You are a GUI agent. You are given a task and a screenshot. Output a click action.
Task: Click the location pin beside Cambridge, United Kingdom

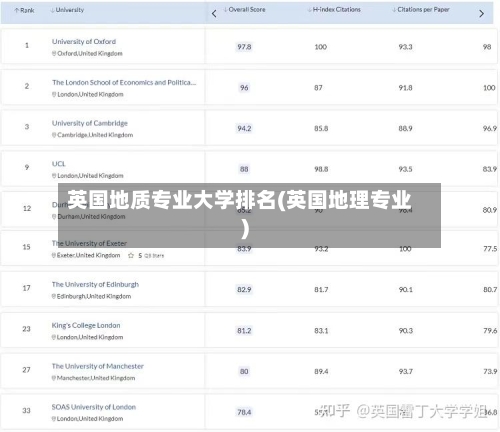pos(54,135)
